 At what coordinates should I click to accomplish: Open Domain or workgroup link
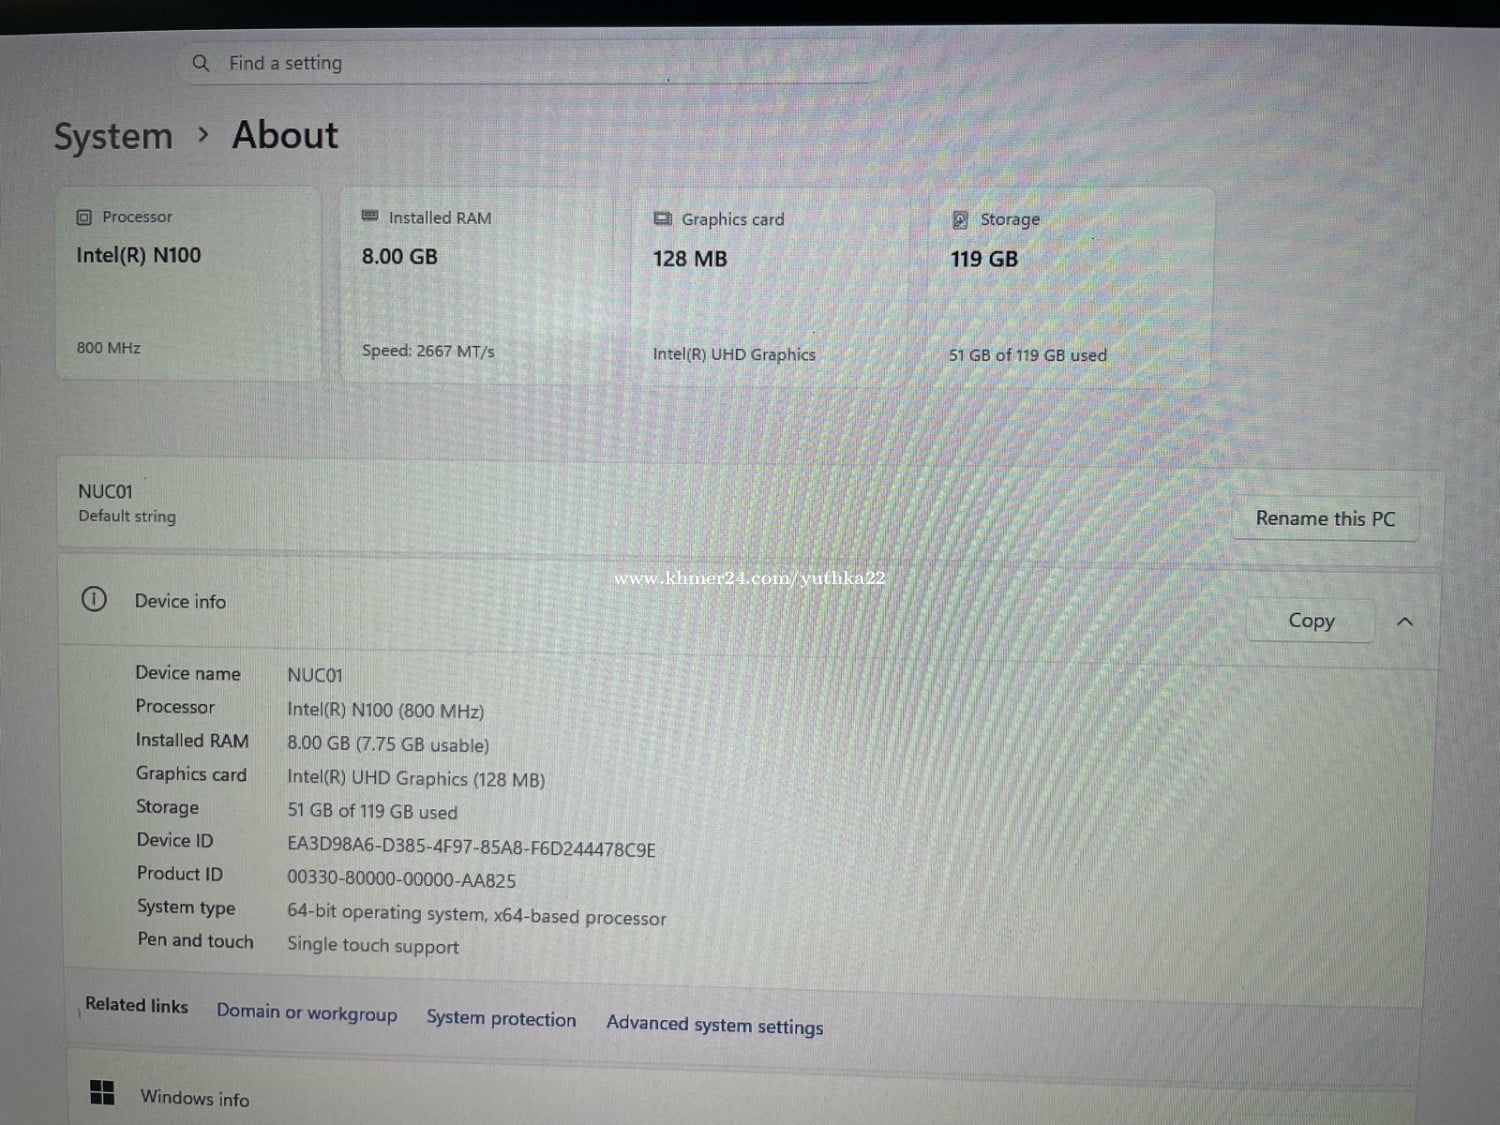tap(307, 1013)
